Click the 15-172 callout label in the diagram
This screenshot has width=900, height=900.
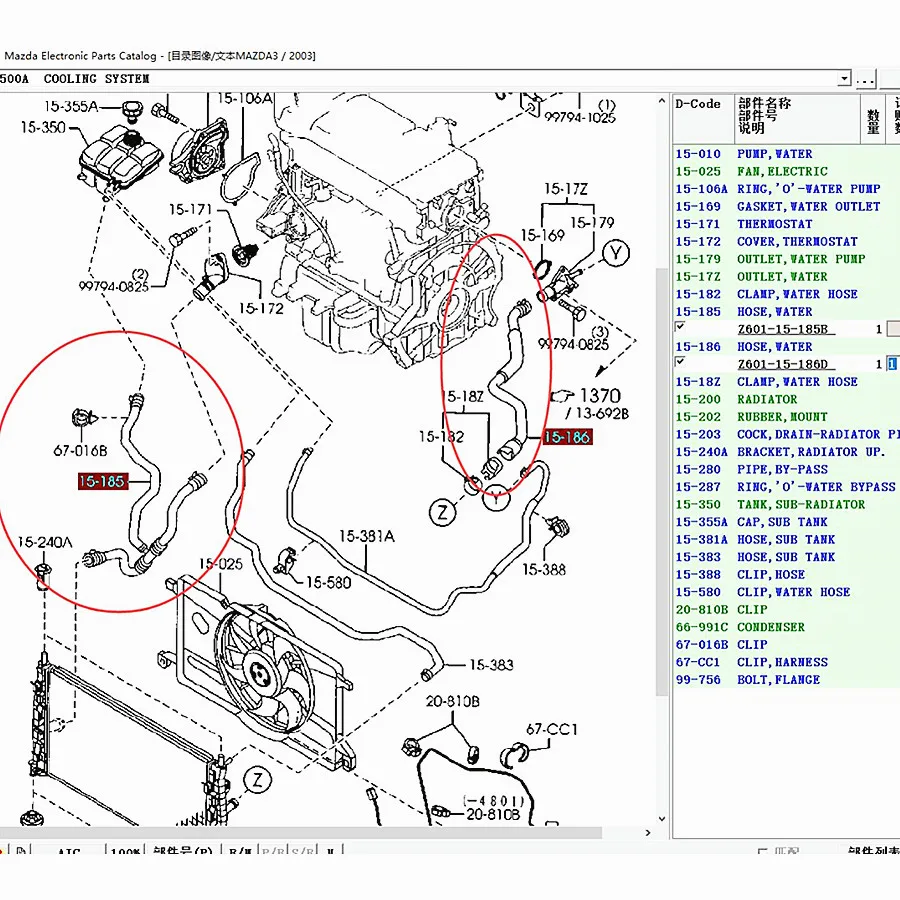[x=262, y=309]
